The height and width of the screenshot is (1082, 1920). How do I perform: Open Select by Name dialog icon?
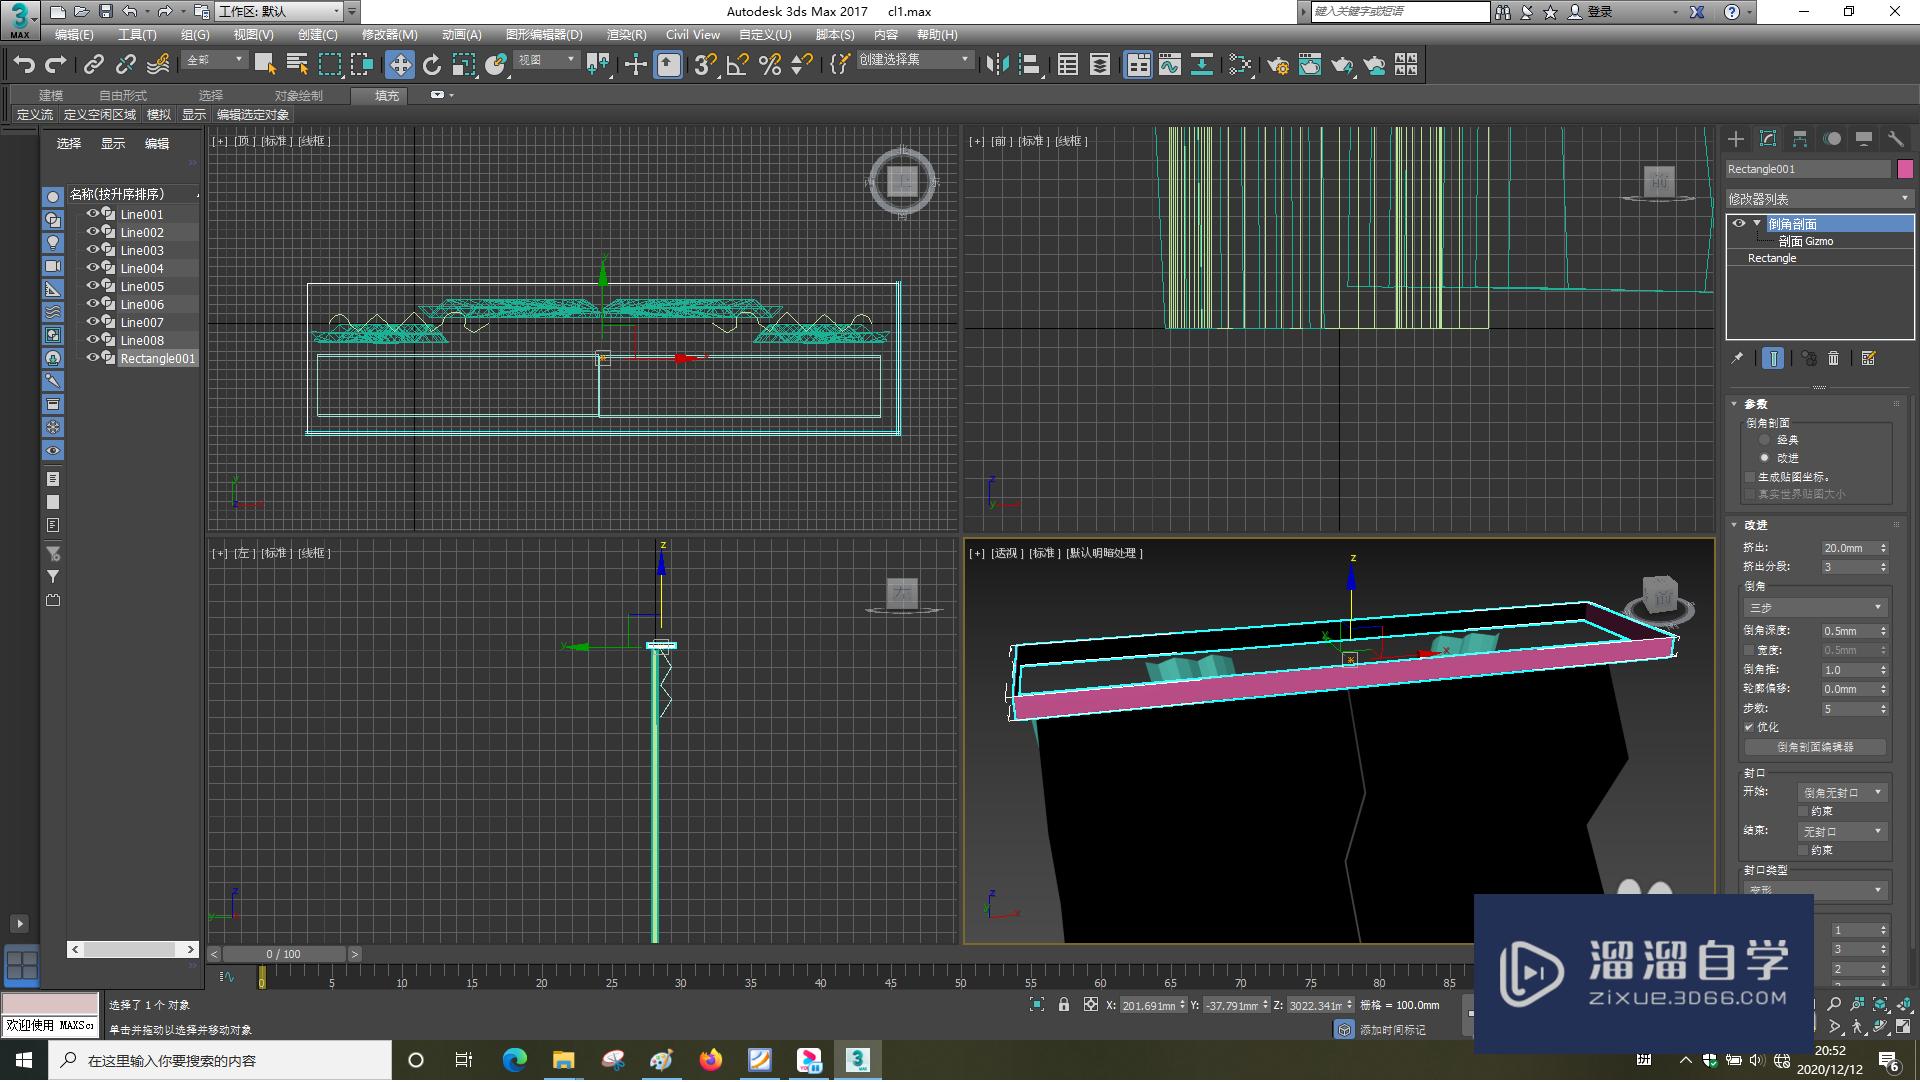click(297, 65)
